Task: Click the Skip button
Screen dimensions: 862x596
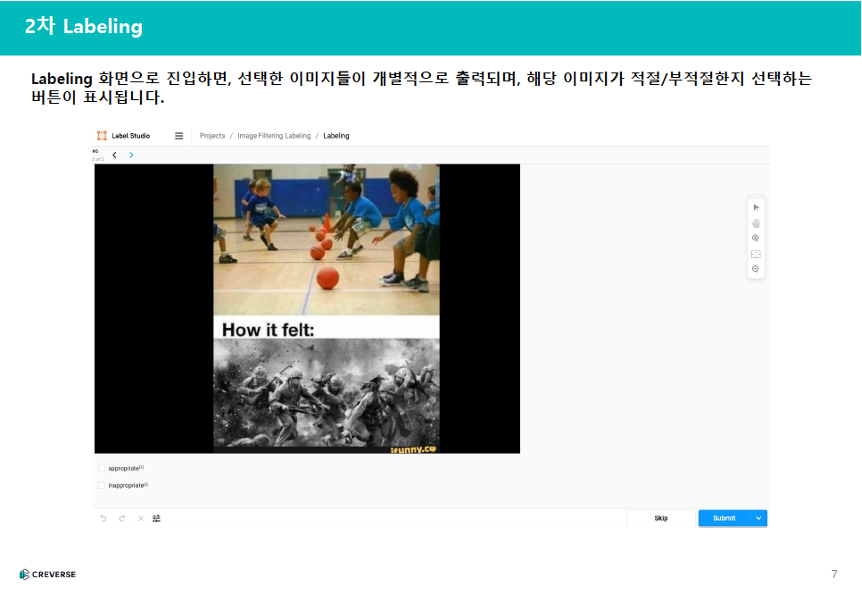Action: point(661,518)
